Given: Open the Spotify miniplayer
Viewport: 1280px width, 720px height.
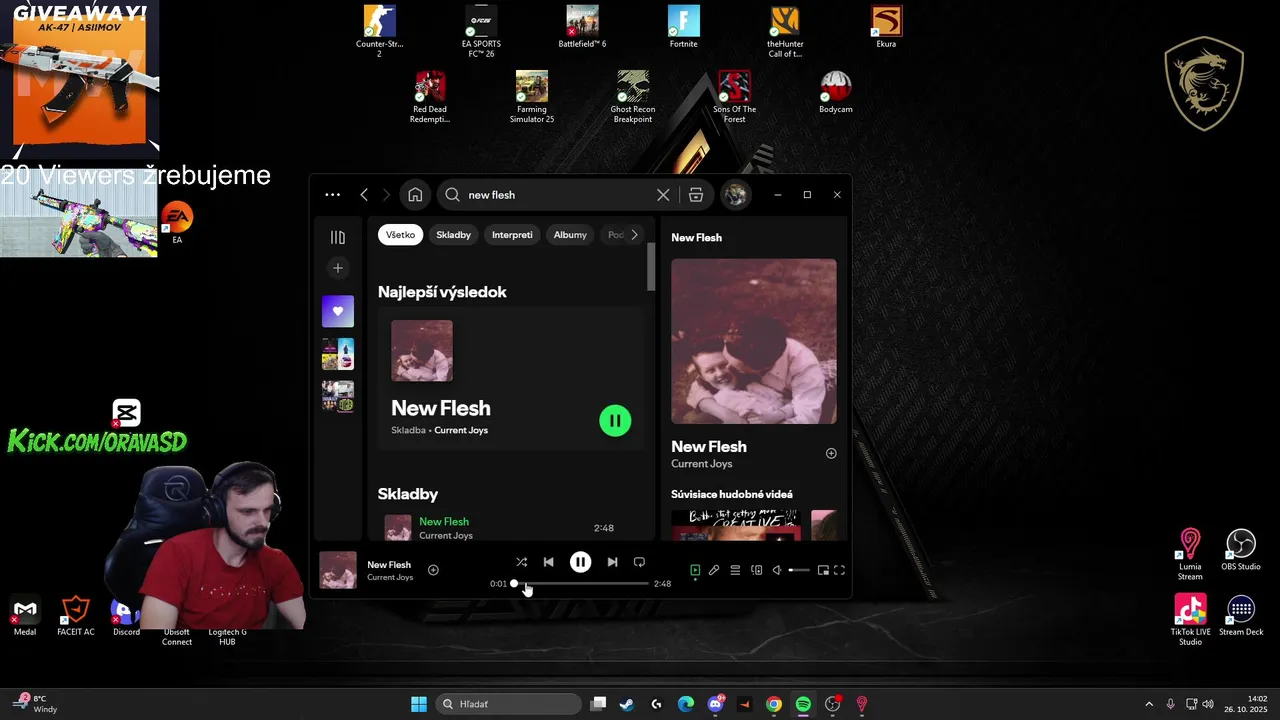Looking at the screenshot, I should pos(823,570).
